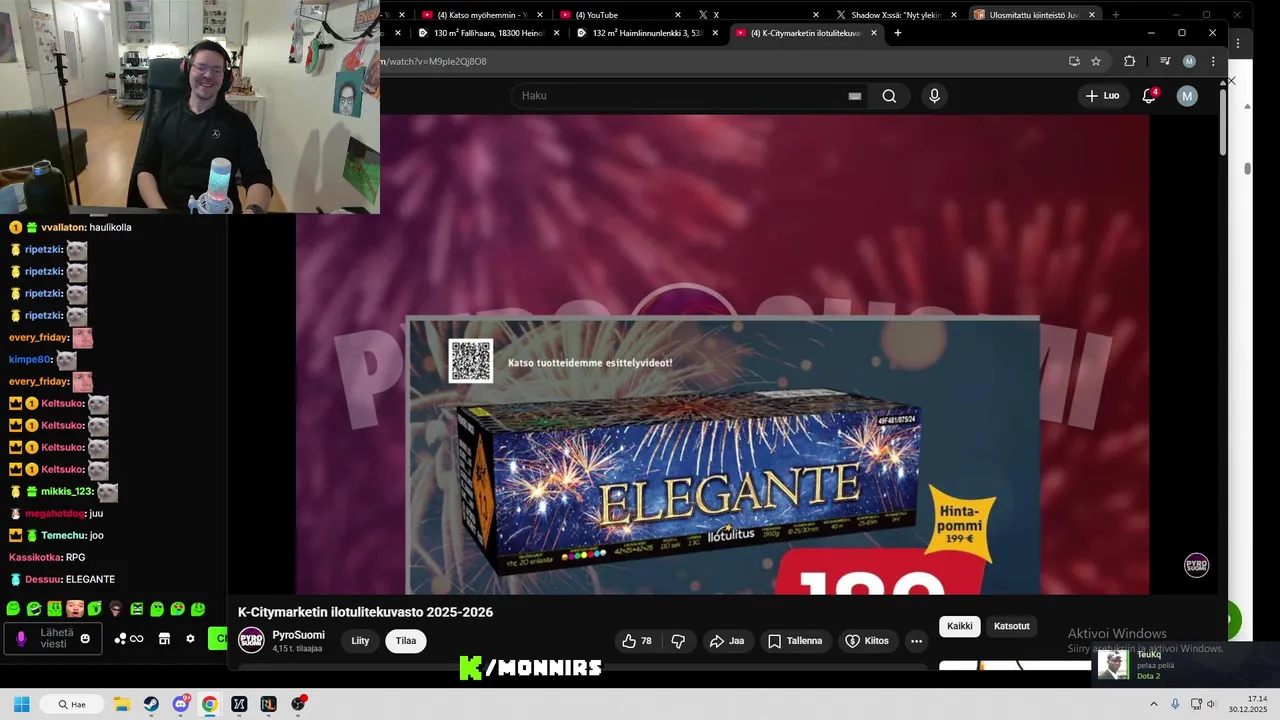
Task: Open Rocket League icon on taskbar
Action: point(268,704)
